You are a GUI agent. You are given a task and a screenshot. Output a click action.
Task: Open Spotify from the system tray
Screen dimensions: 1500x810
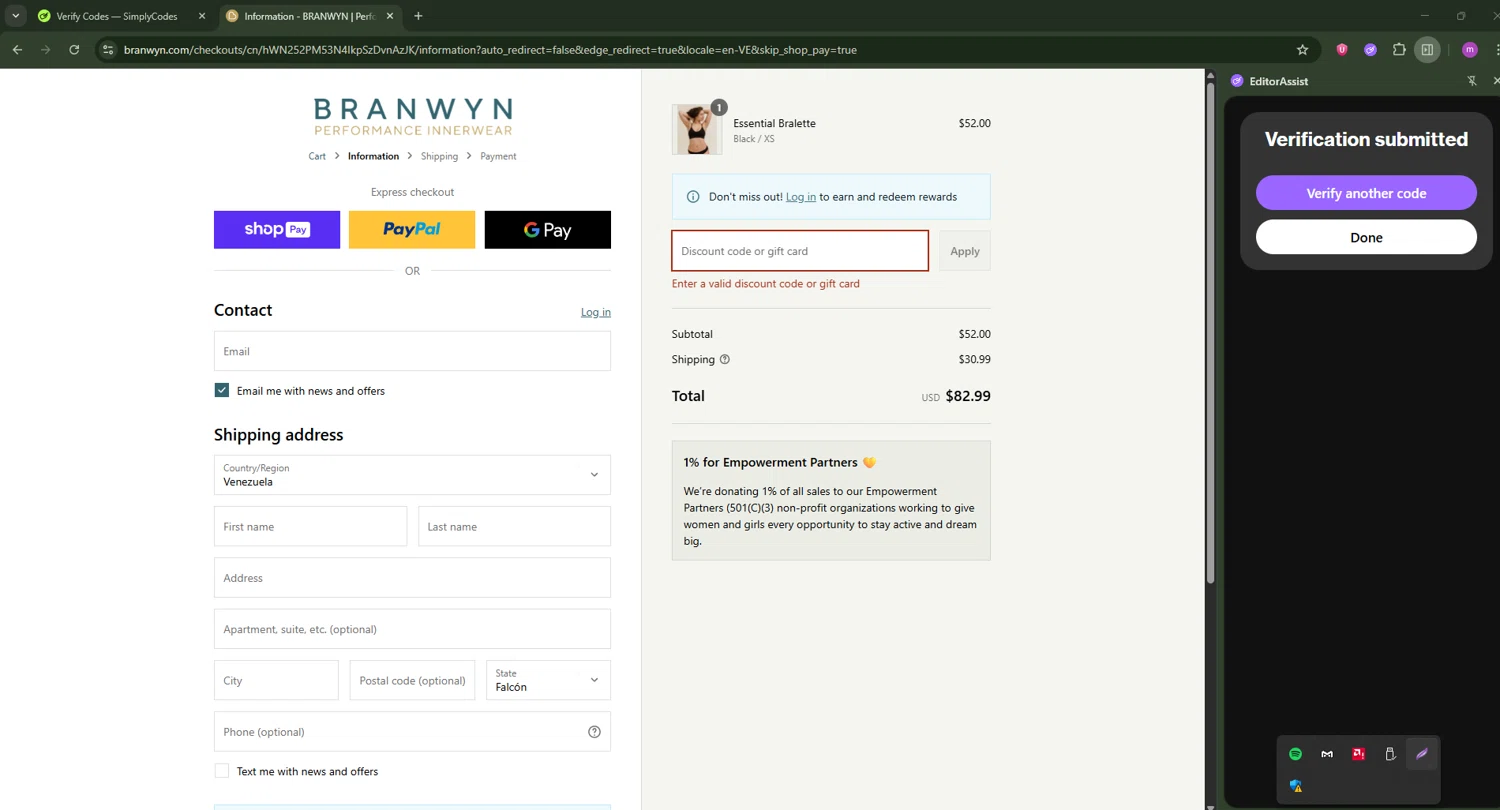(1295, 754)
